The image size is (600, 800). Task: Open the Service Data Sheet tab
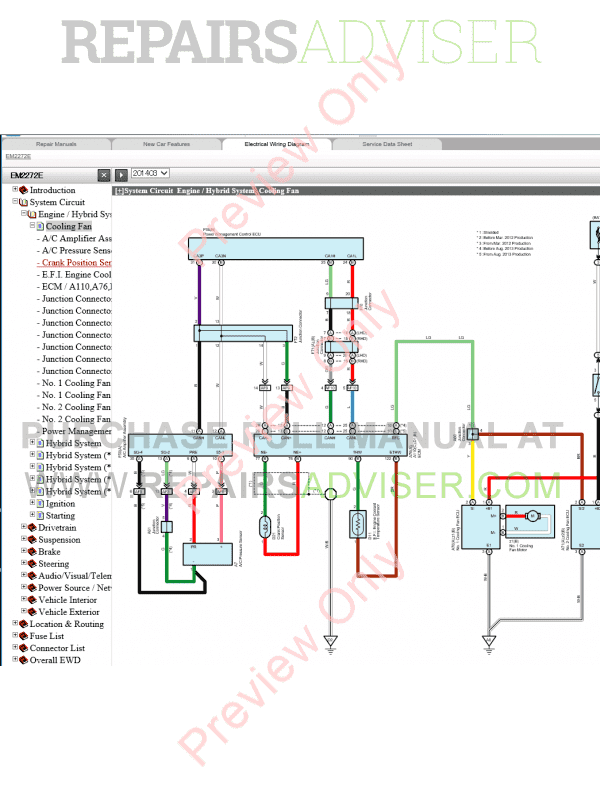pyautogui.click(x=387, y=144)
